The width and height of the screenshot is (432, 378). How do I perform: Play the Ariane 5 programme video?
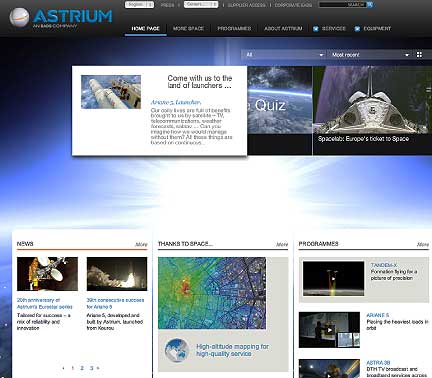[329, 330]
